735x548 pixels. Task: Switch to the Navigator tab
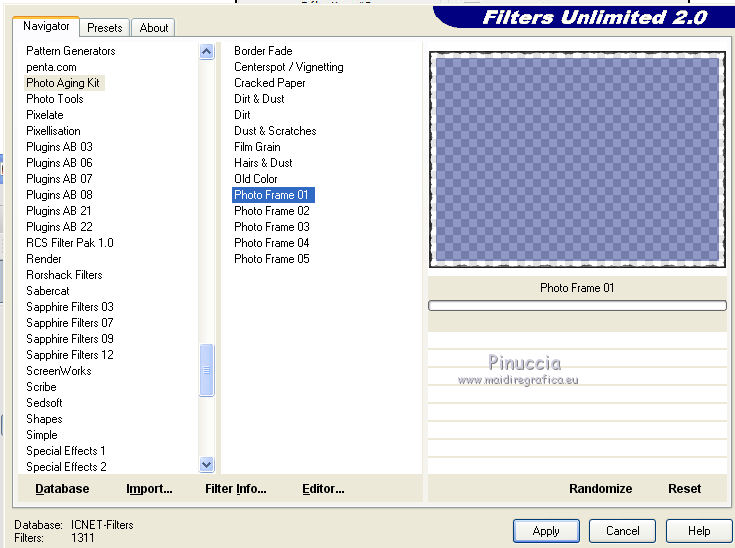46,26
